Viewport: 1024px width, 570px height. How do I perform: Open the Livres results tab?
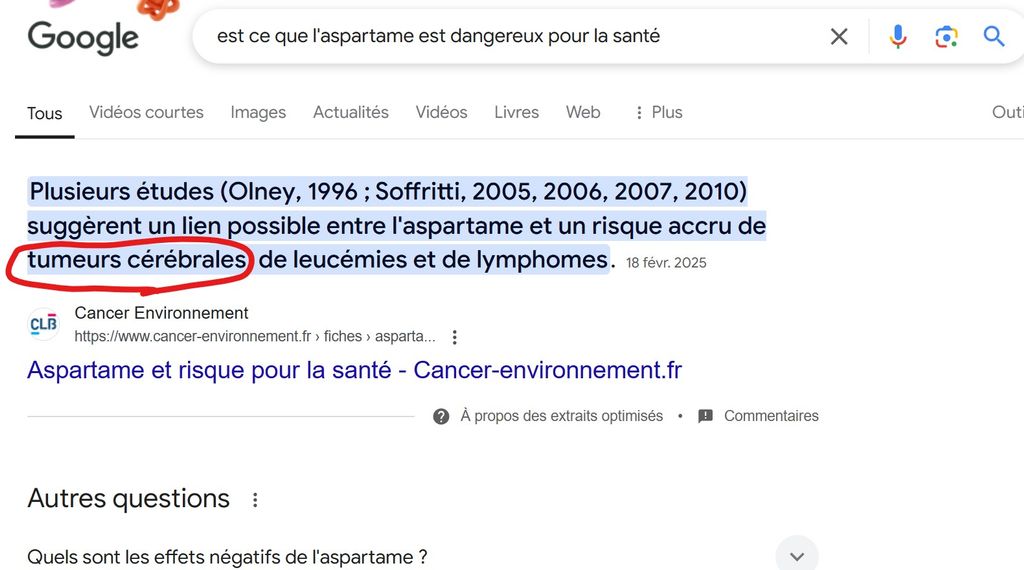[x=517, y=112]
